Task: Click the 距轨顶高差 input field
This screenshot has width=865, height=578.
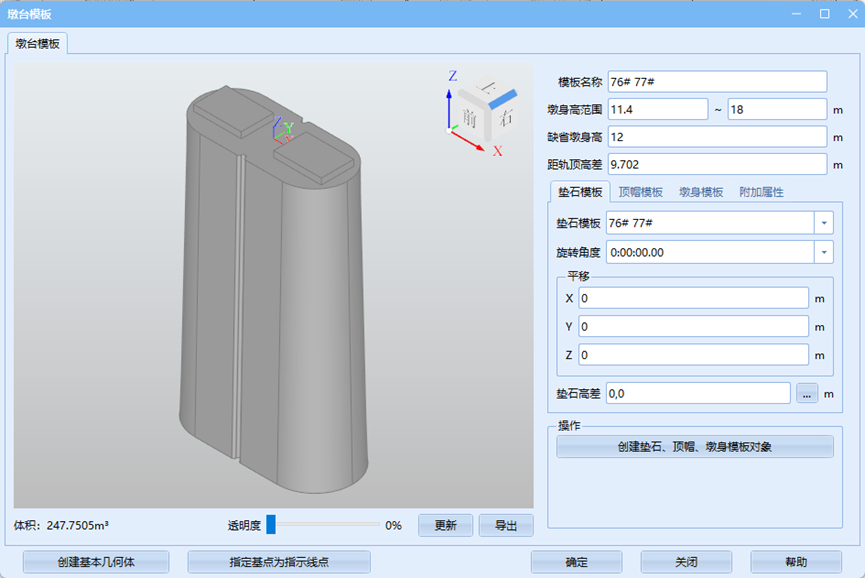Action: point(716,164)
